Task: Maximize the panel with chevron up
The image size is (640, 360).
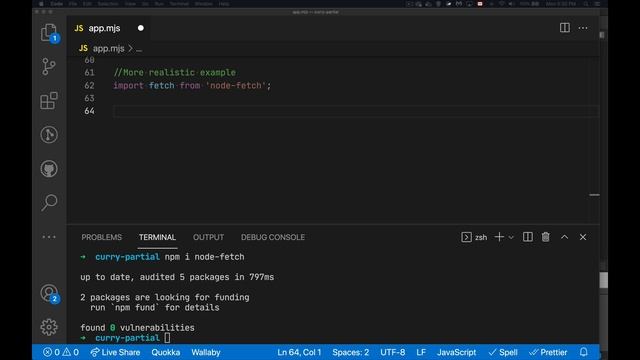Action: [564, 237]
